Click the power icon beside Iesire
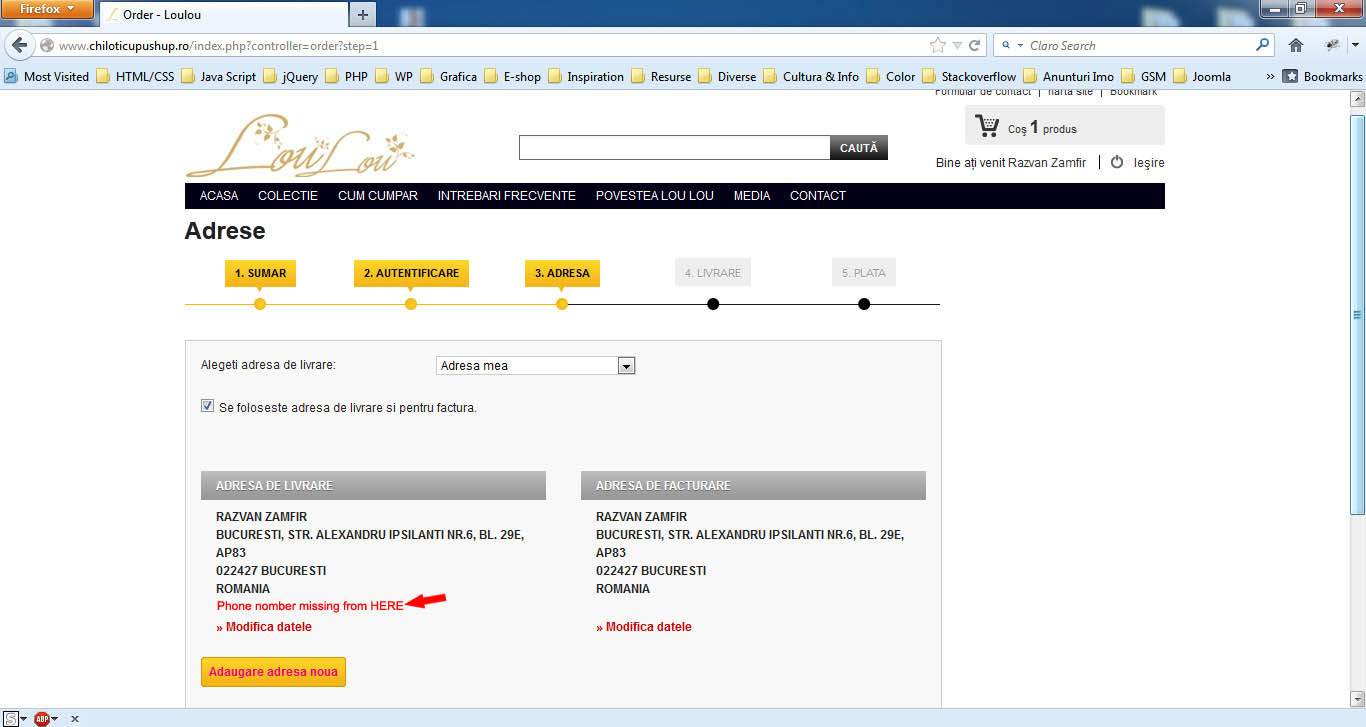The width and height of the screenshot is (1366, 727). tap(1117, 162)
